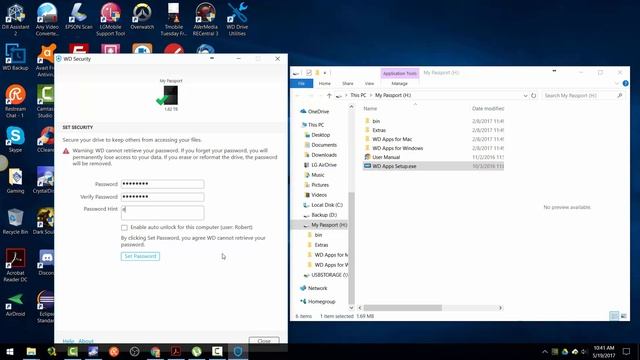Select the User Manual file
This screenshot has height=360, width=640.
386,157
